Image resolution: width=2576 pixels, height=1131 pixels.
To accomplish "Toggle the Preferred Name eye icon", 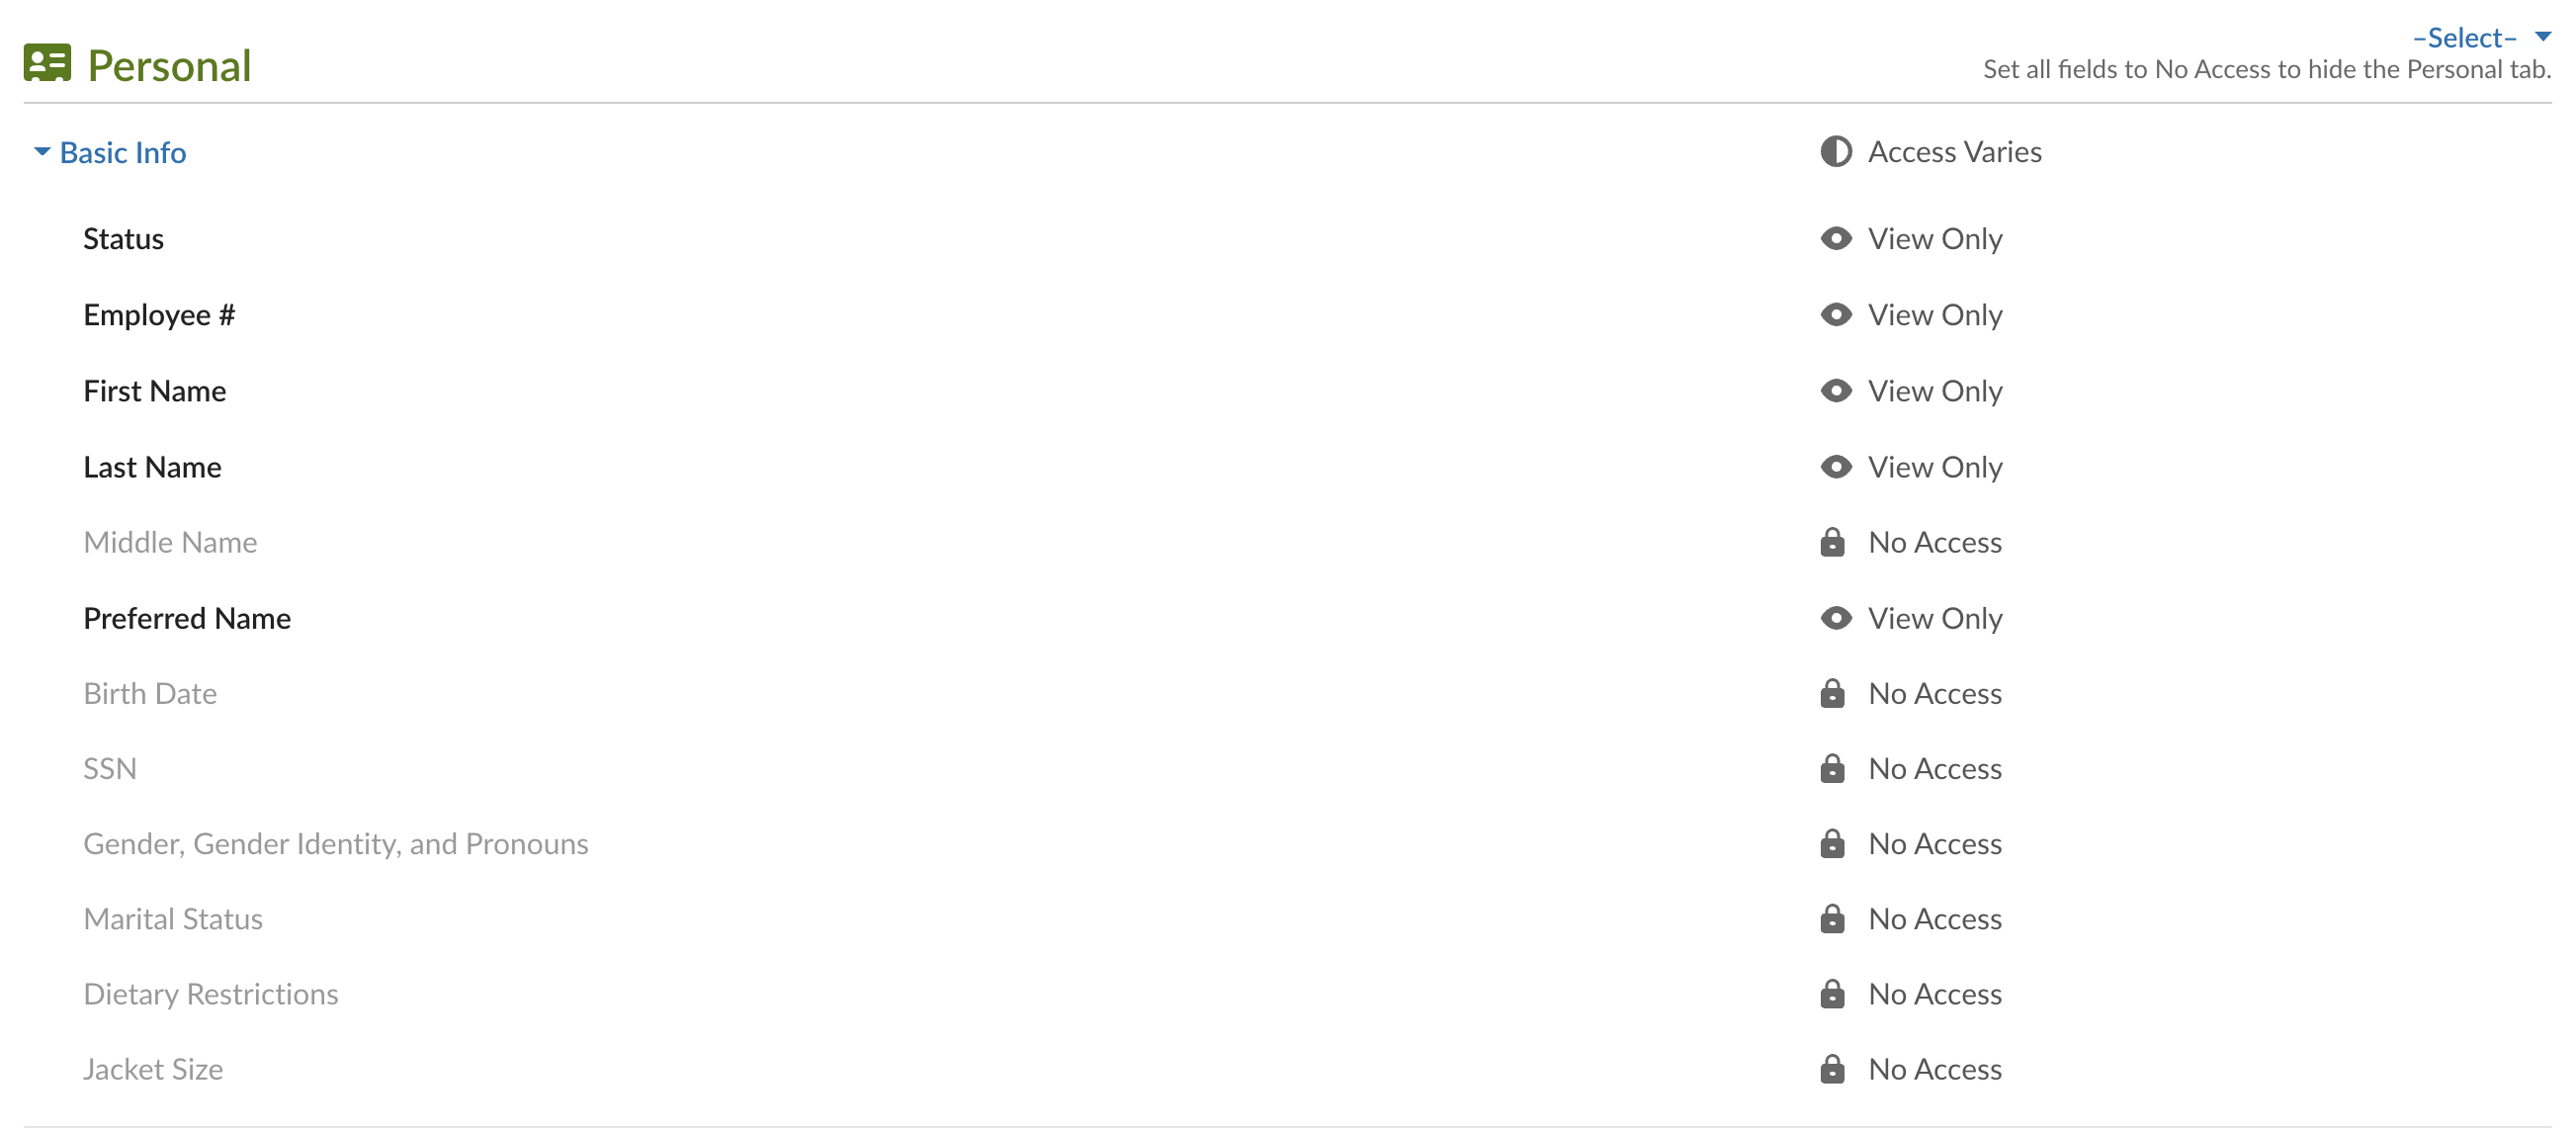I will coord(1835,618).
